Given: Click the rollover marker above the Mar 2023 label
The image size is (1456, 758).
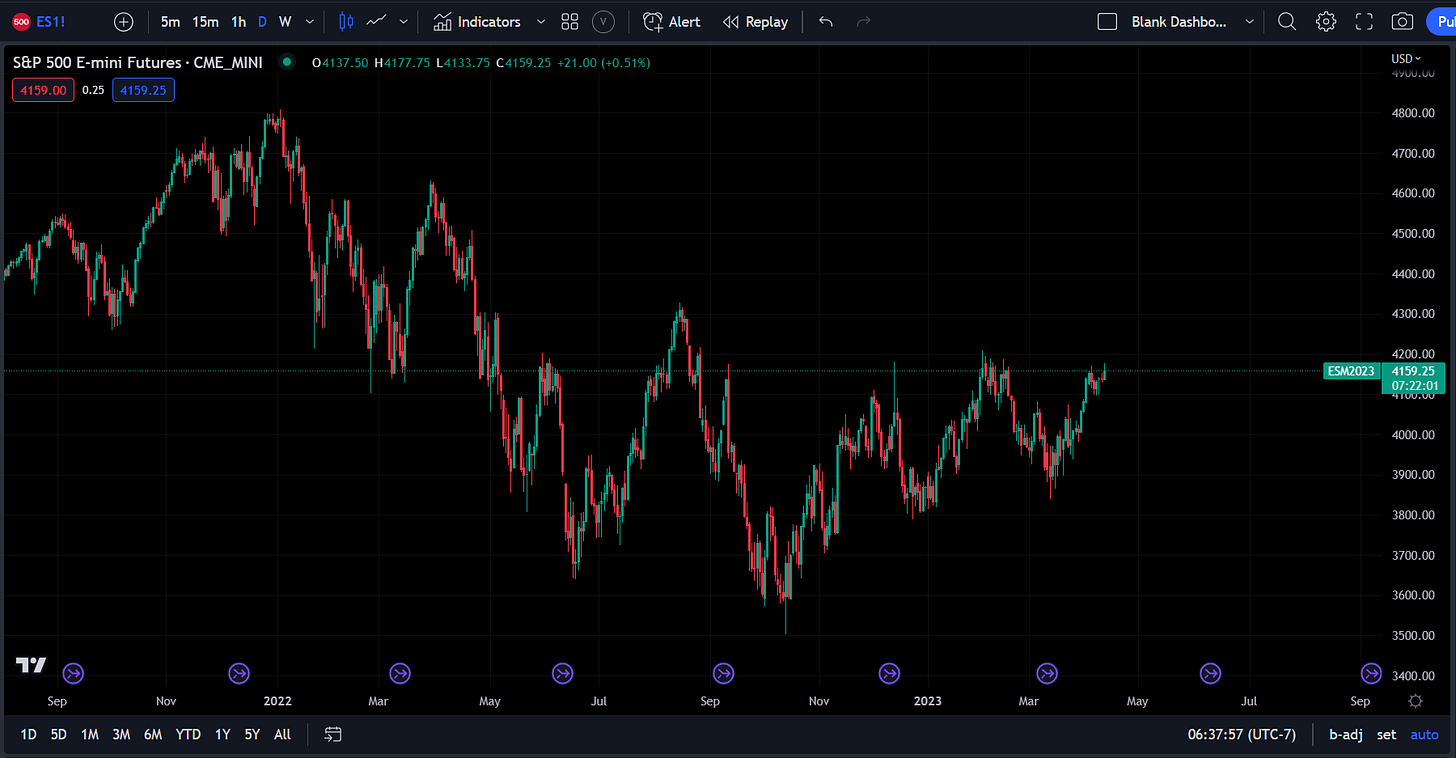Looking at the screenshot, I should (x=1047, y=673).
